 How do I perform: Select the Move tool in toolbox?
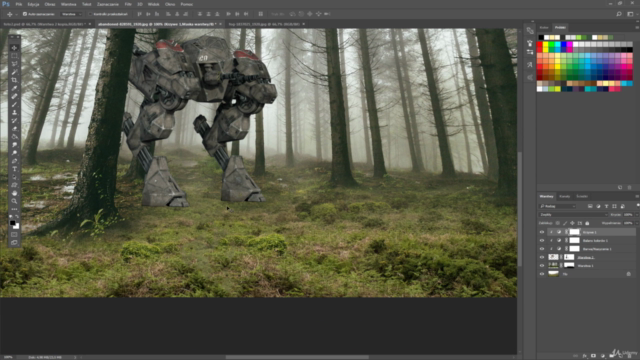(14, 48)
